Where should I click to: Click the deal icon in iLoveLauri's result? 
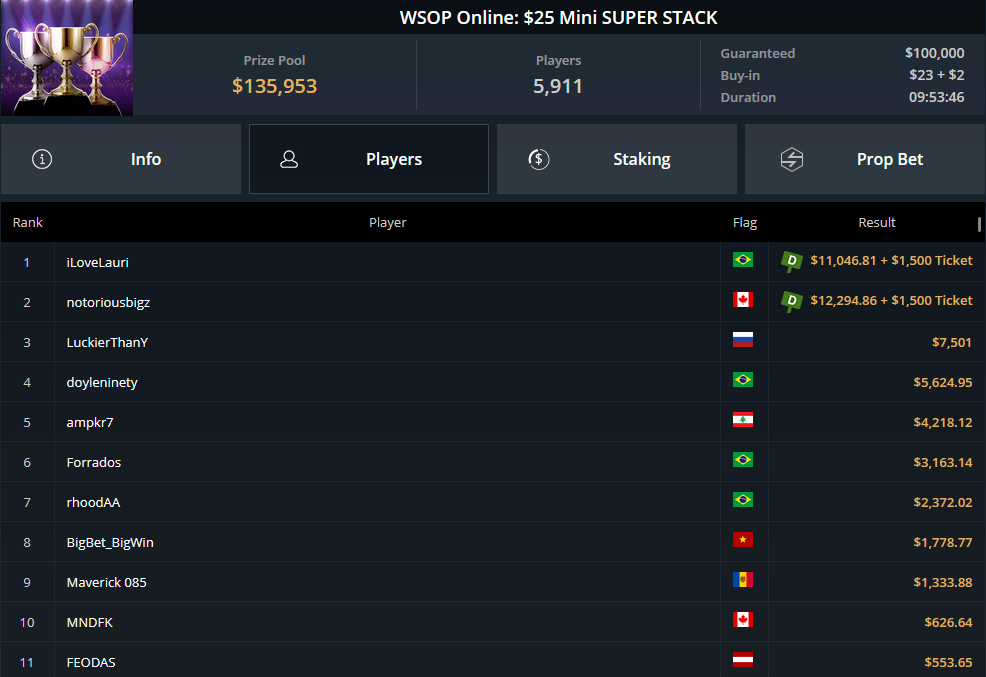click(792, 261)
